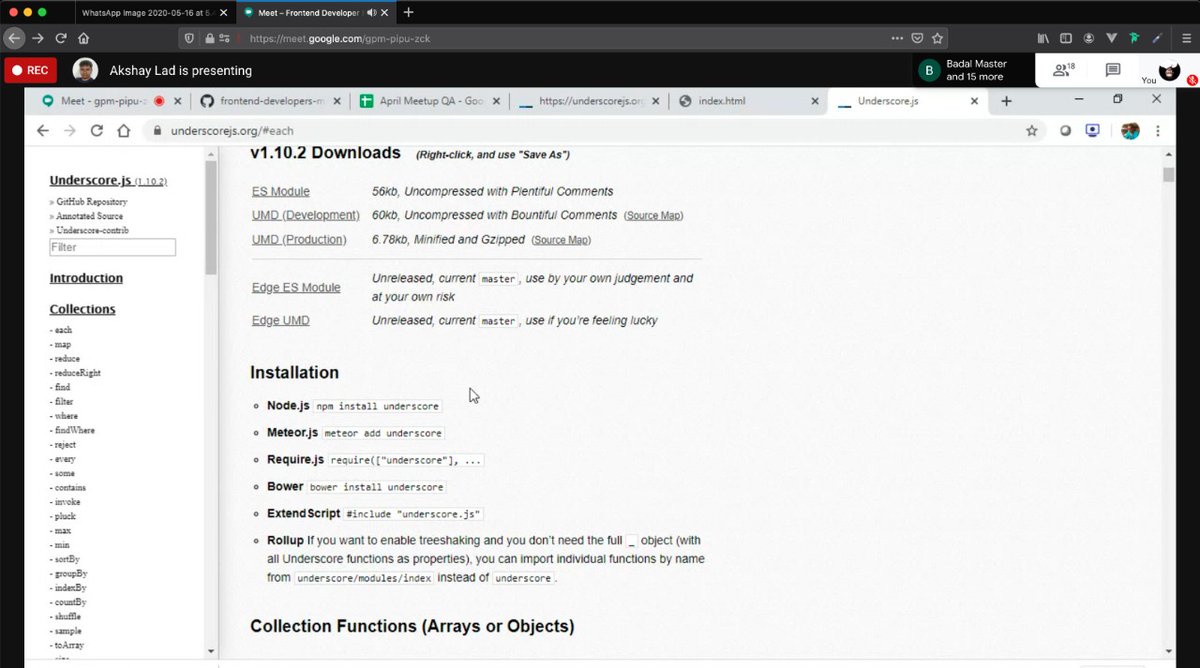Click the Chrome screen-sharing extension icon
This screenshot has height=668, width=1200.
pos(1093,131)
